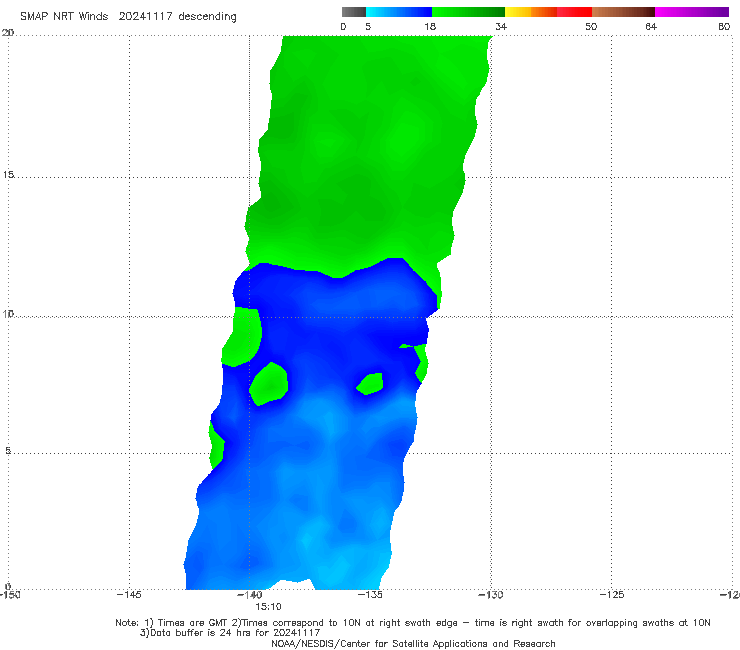Click the longitude axis label '-125'

click(612, 595)
